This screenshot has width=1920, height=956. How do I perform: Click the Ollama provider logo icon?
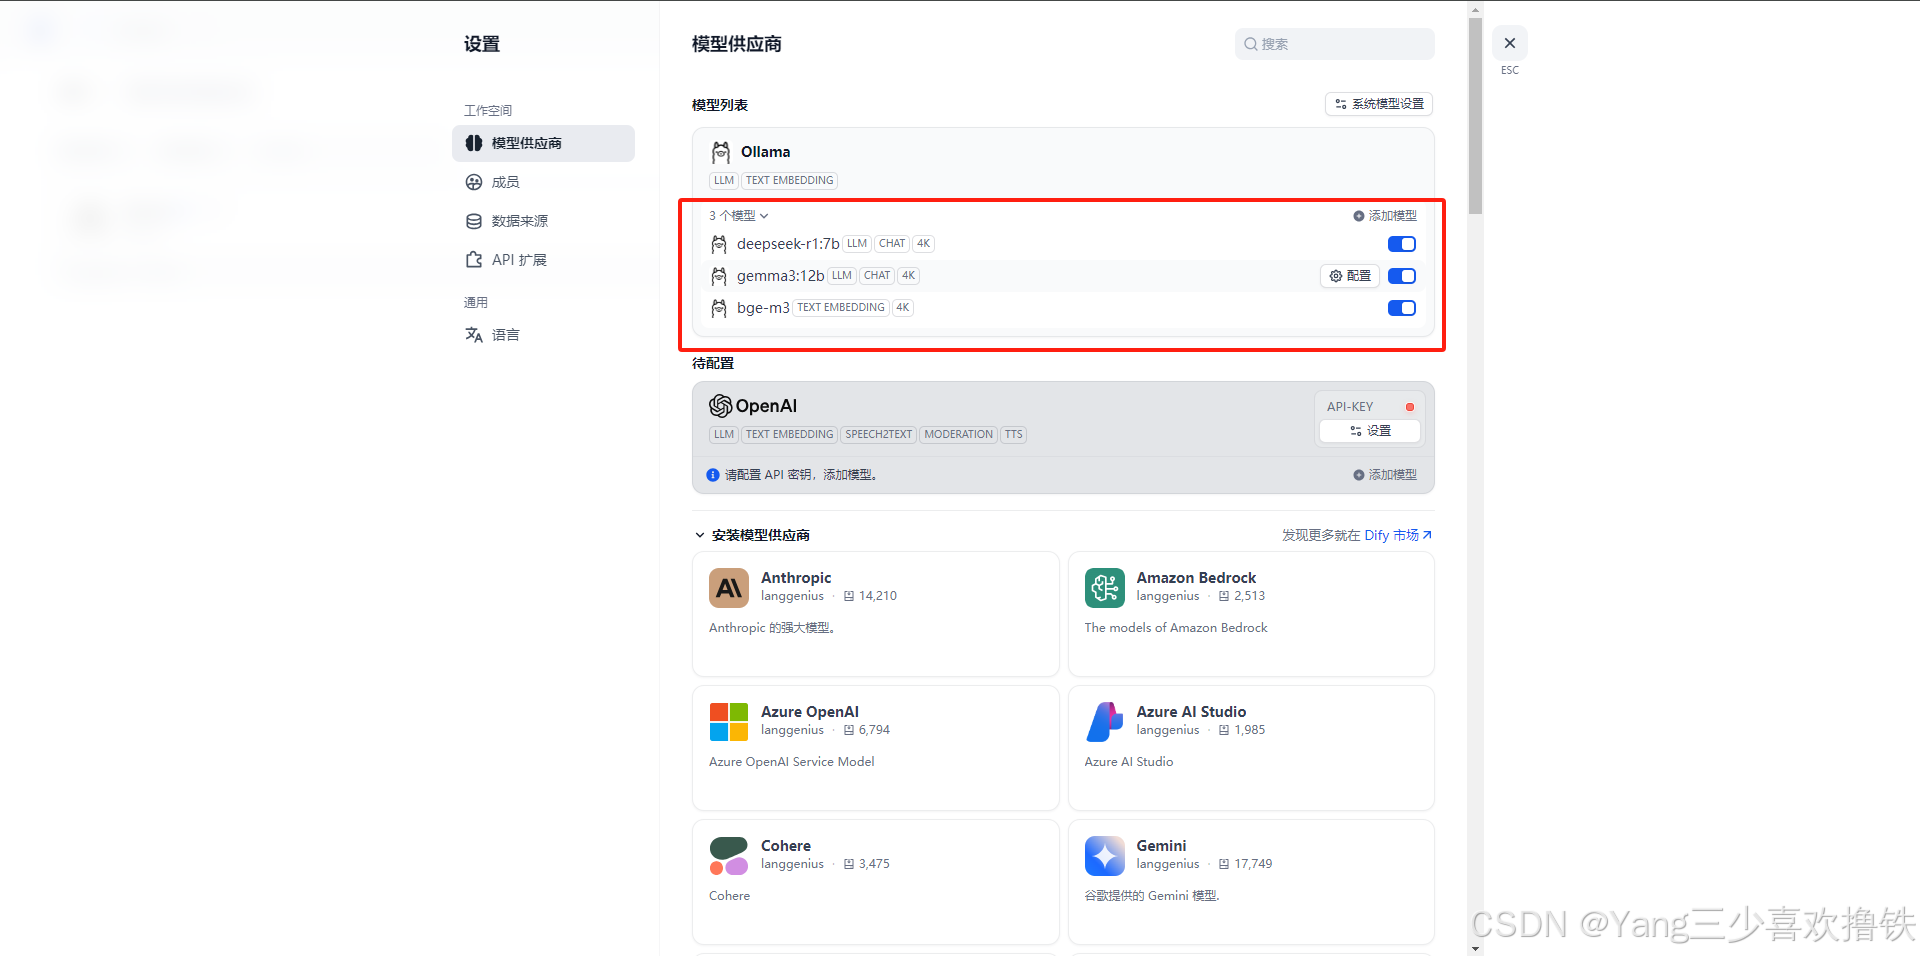720,152
